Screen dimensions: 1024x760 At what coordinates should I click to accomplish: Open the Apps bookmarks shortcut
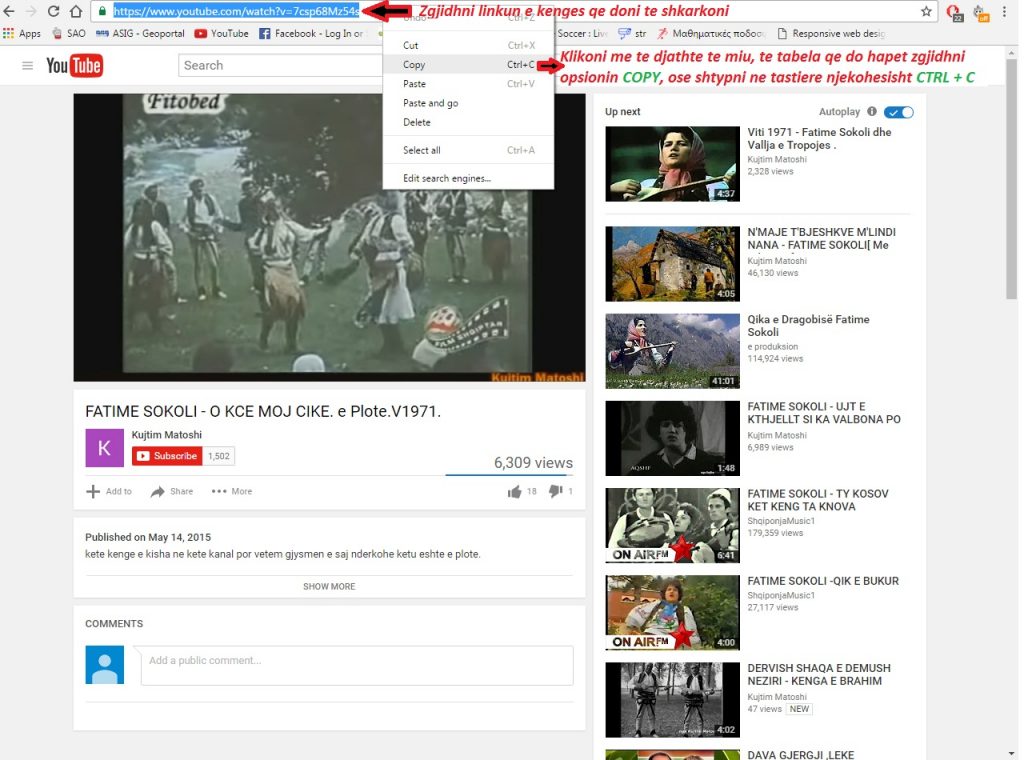pos(22,33)
